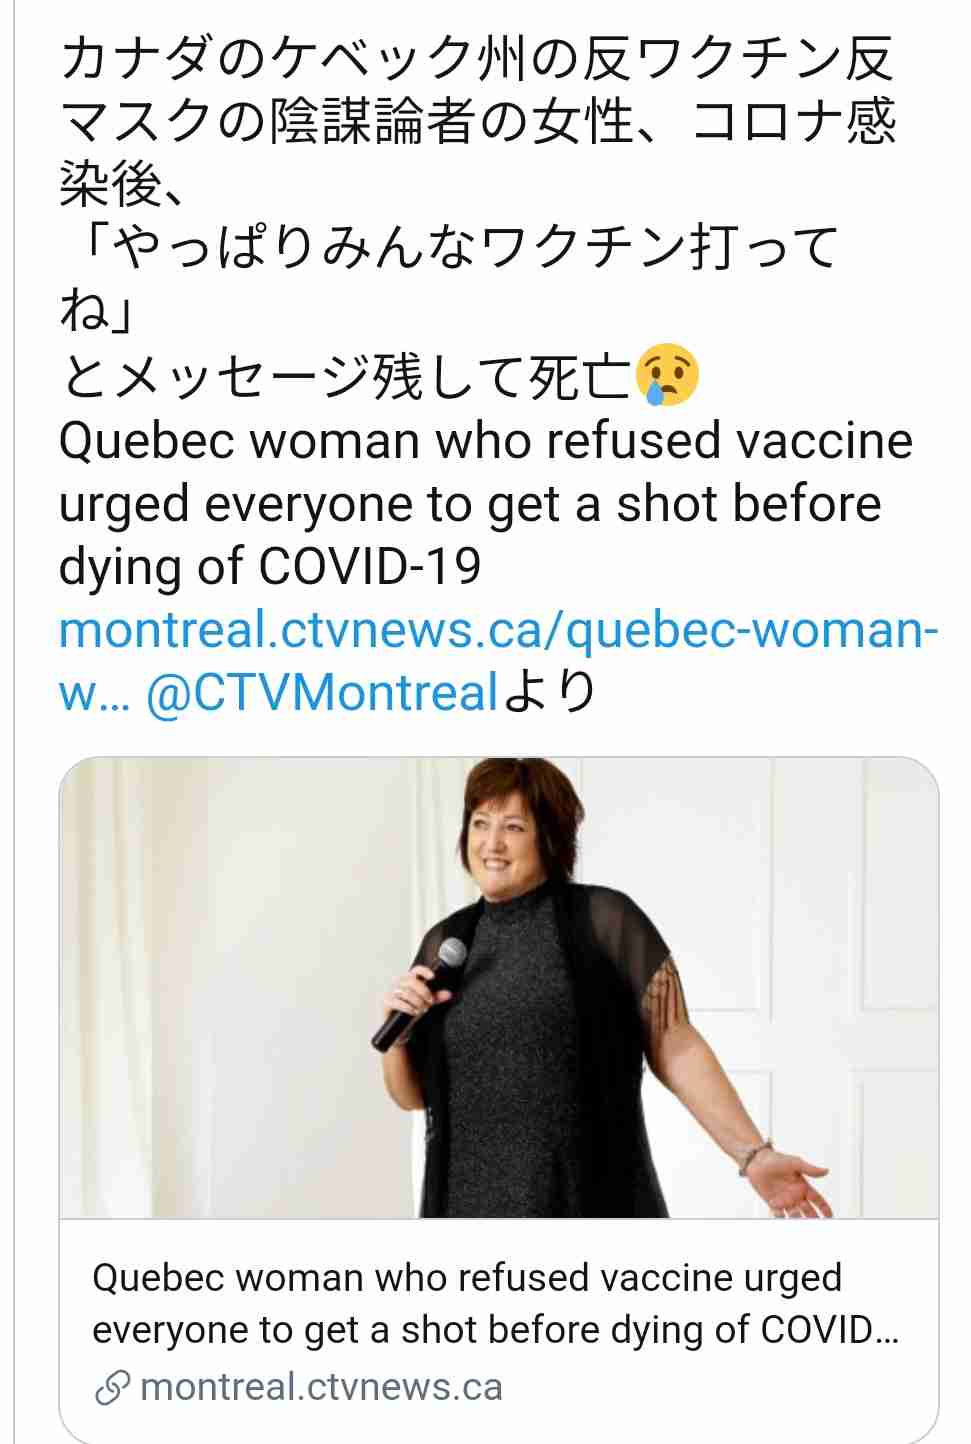The image size is (971, 1444).
Task: Click the tweet text 'dying of COVID-19'
Action: coord(270,566)
